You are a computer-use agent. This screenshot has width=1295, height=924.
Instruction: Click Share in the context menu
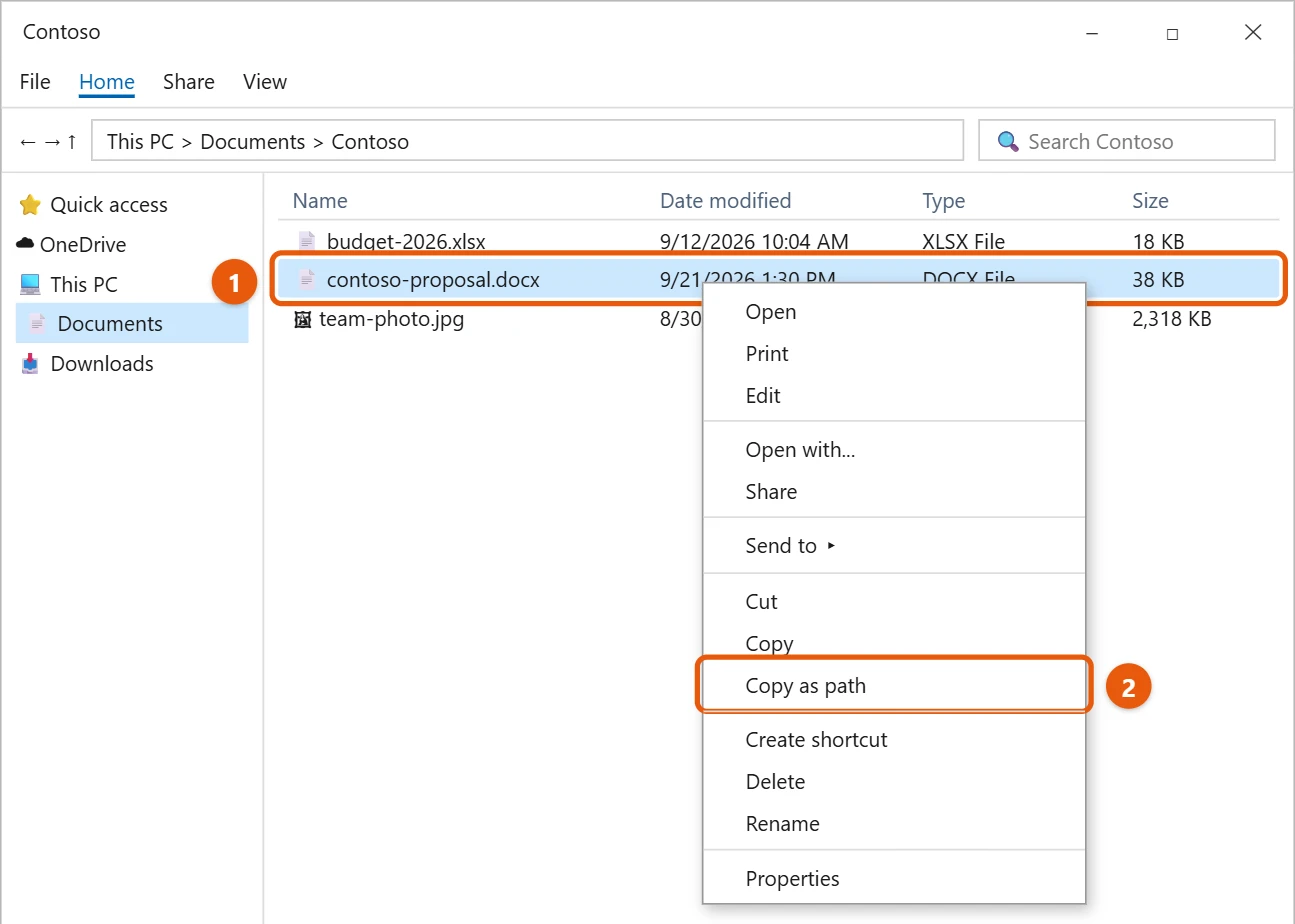point(894,492)
